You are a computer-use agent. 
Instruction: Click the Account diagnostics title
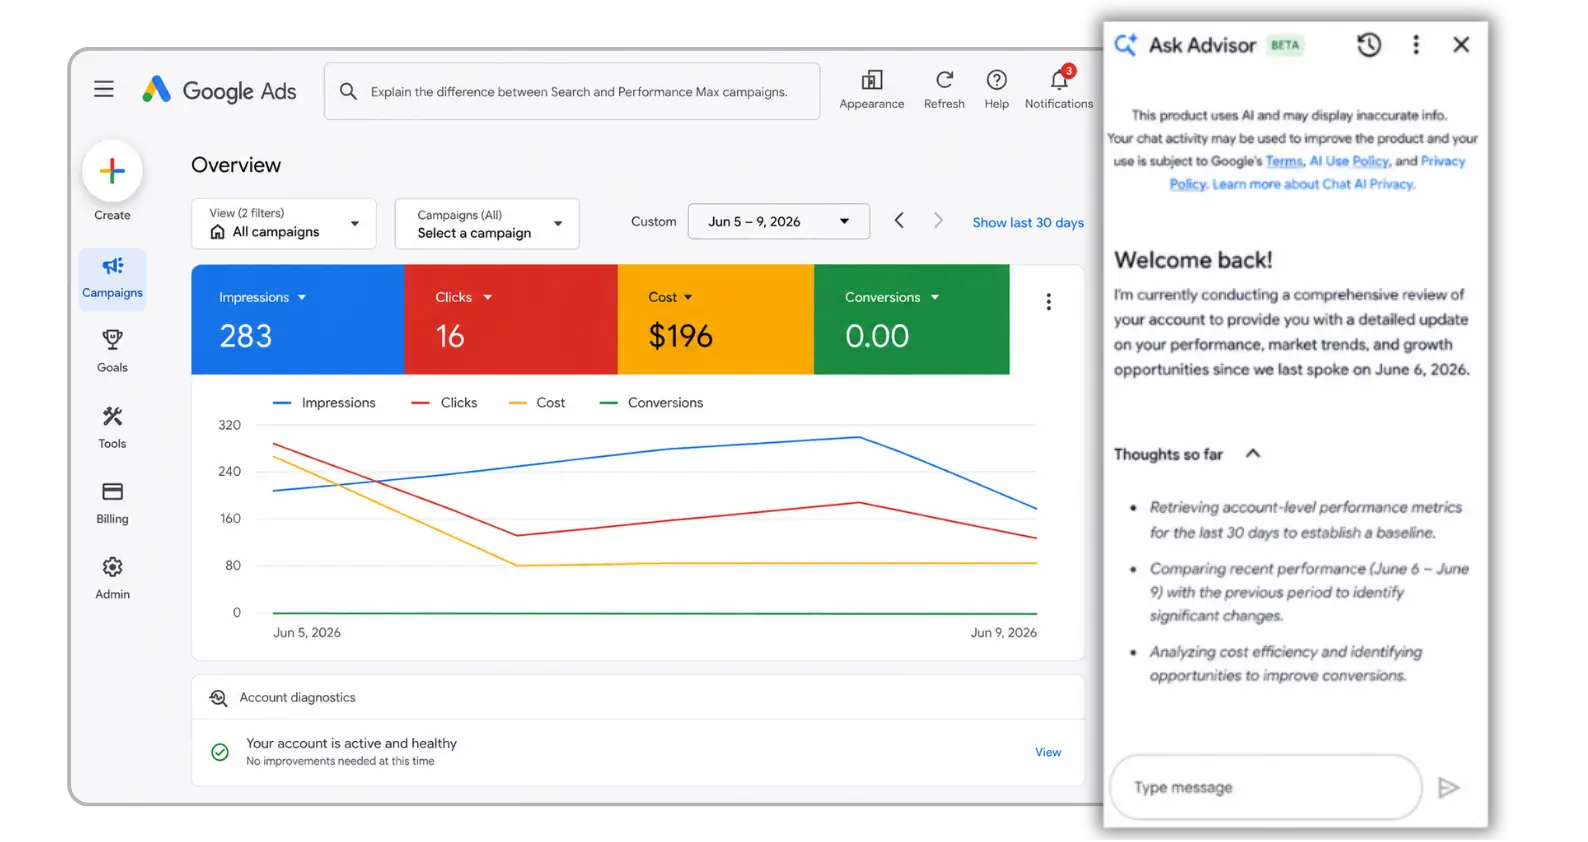coord(298,698)
